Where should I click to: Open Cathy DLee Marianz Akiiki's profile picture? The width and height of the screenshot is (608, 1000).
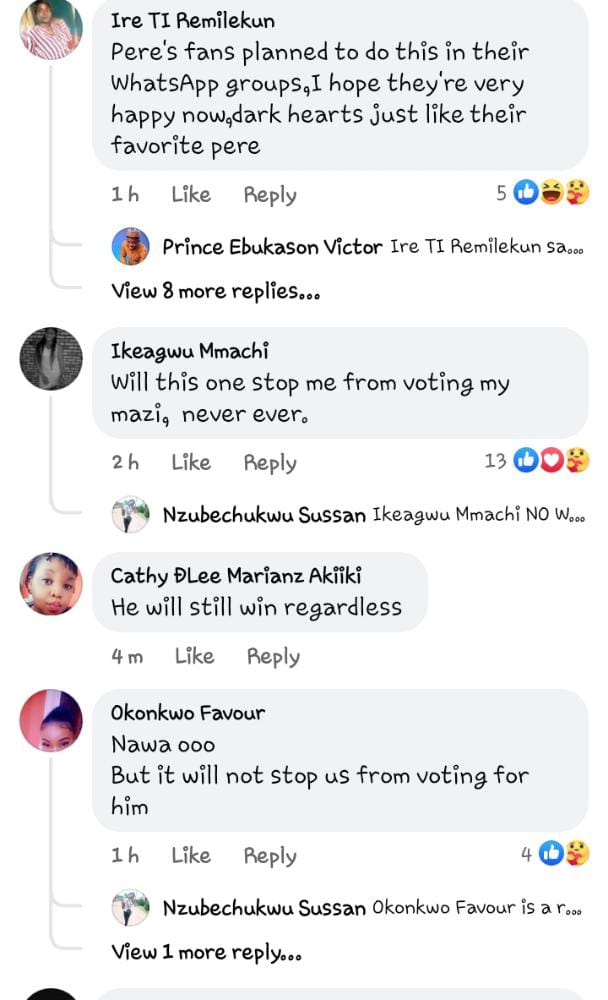51,584
